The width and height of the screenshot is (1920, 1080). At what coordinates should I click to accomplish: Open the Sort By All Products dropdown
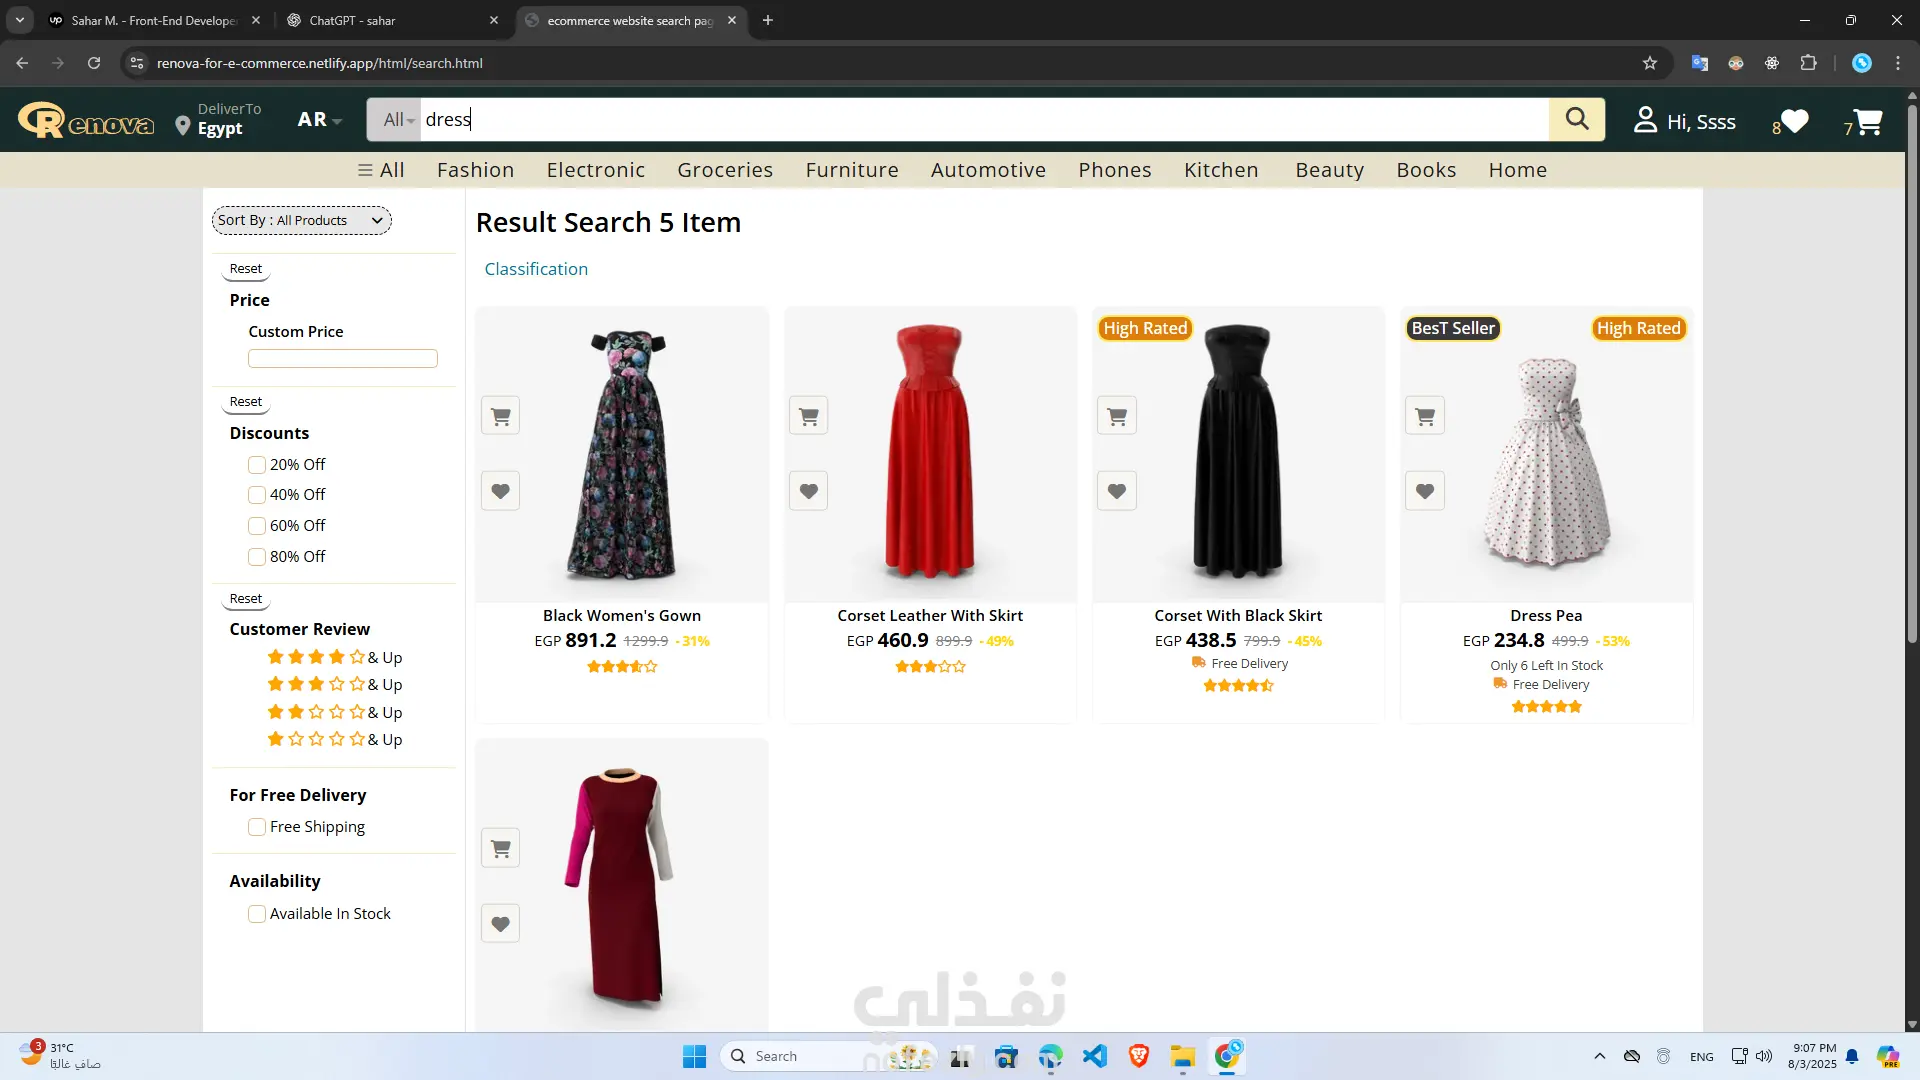click(x=301, y=220)
